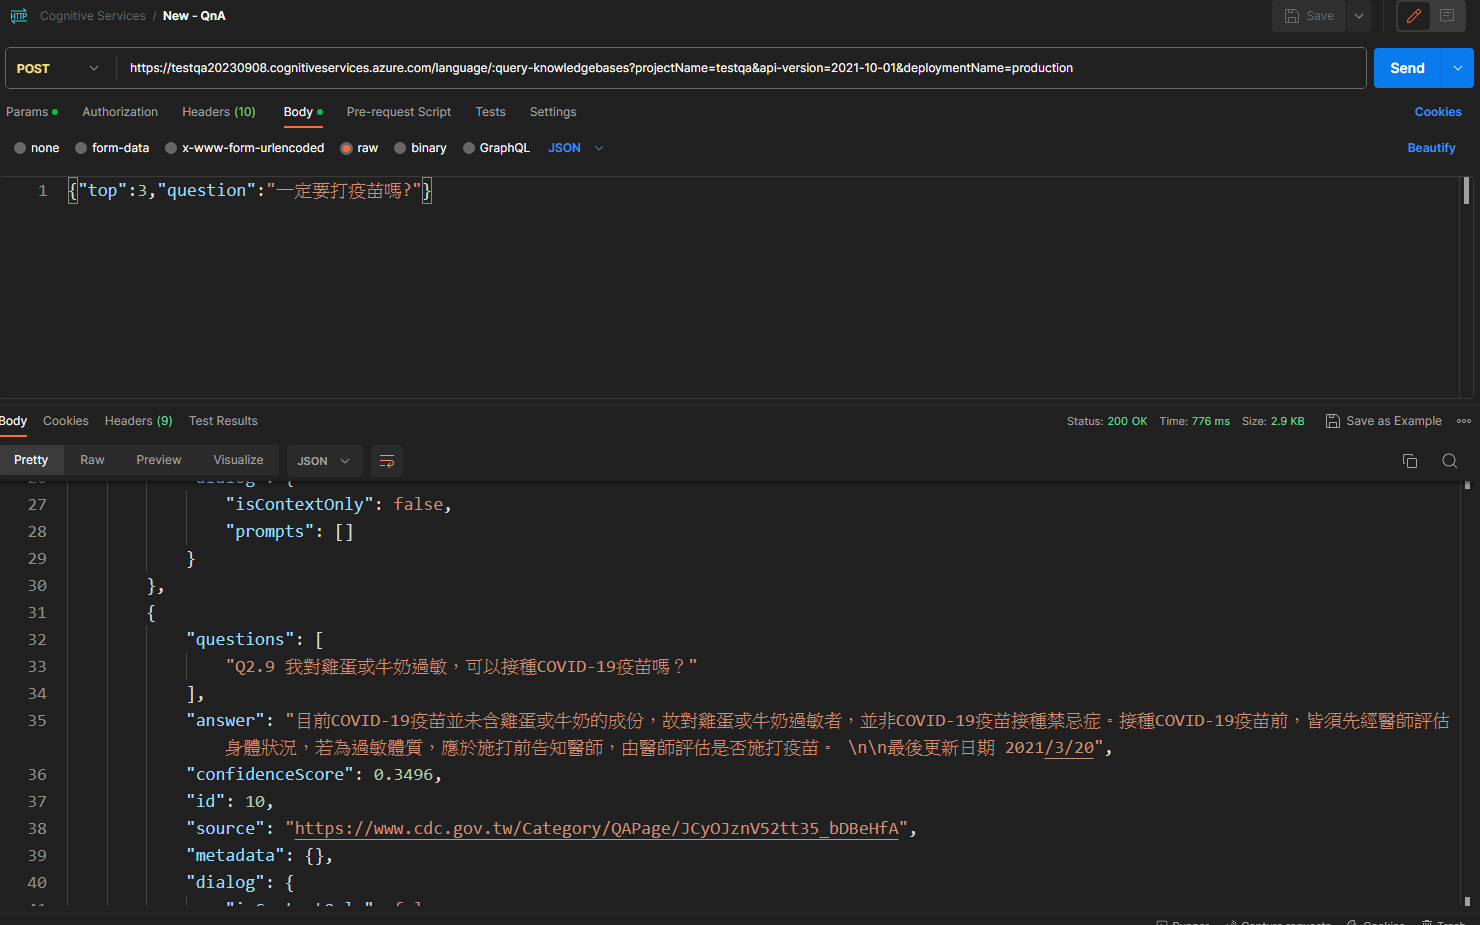Open the request Settings tab
The height and width of the screenshot is (925, 1480).
point(553,112)
